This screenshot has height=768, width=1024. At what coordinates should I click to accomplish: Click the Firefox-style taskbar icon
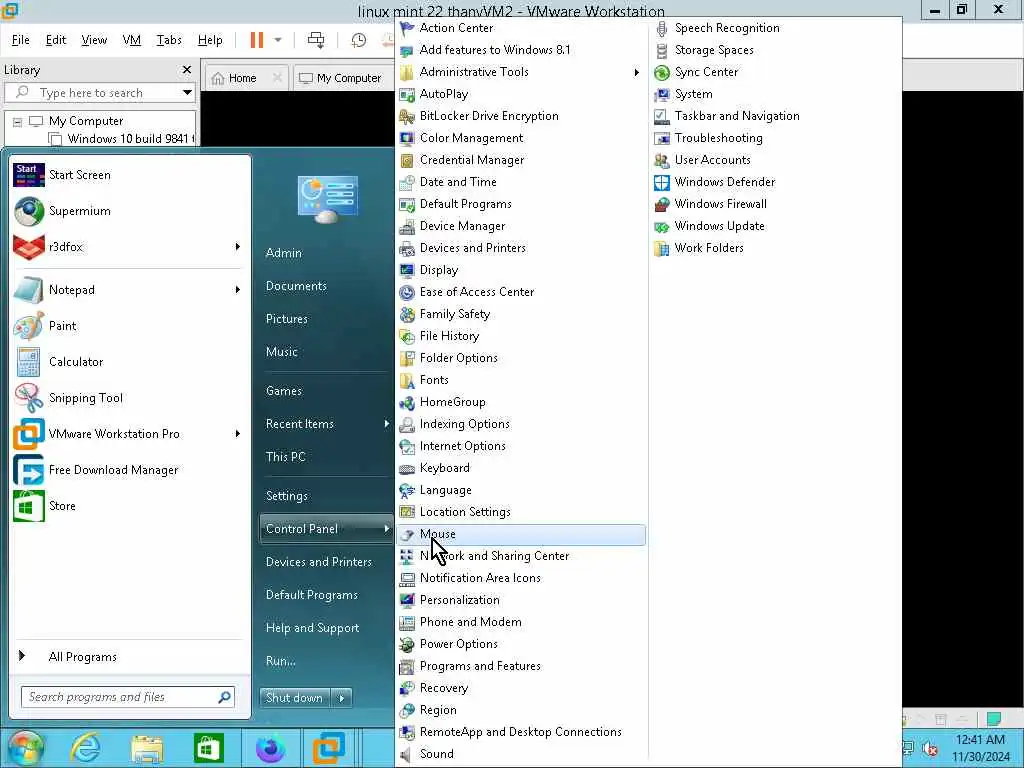(270, 748)
